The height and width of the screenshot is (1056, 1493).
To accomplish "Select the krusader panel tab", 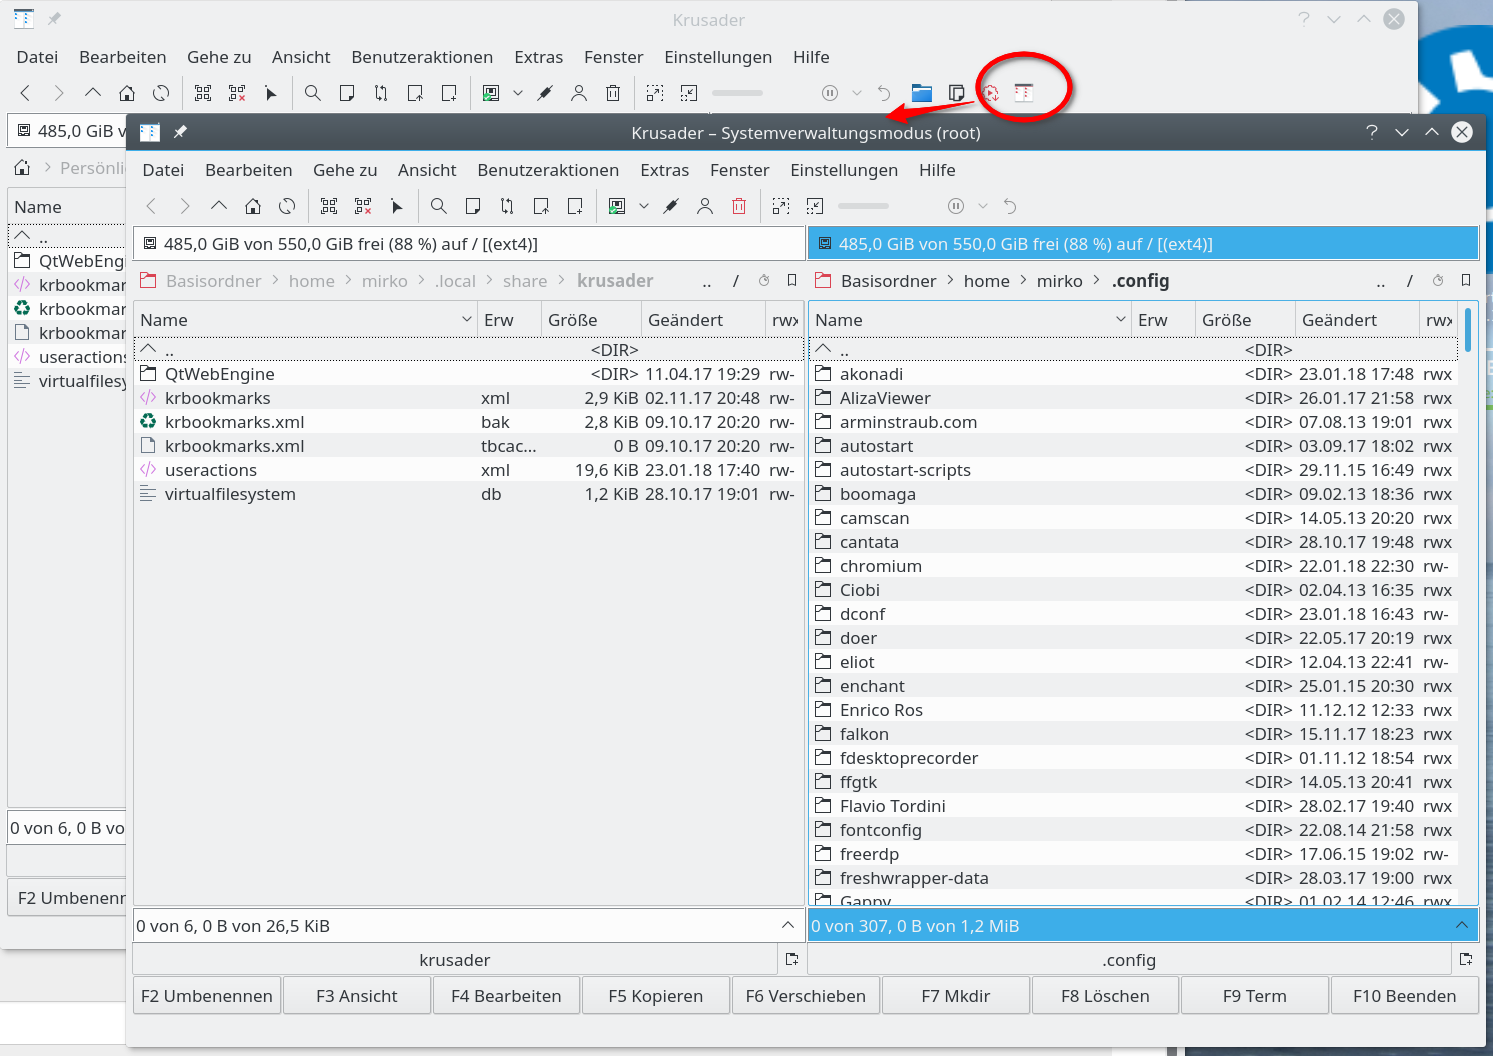I will click(x=455, y=960).
